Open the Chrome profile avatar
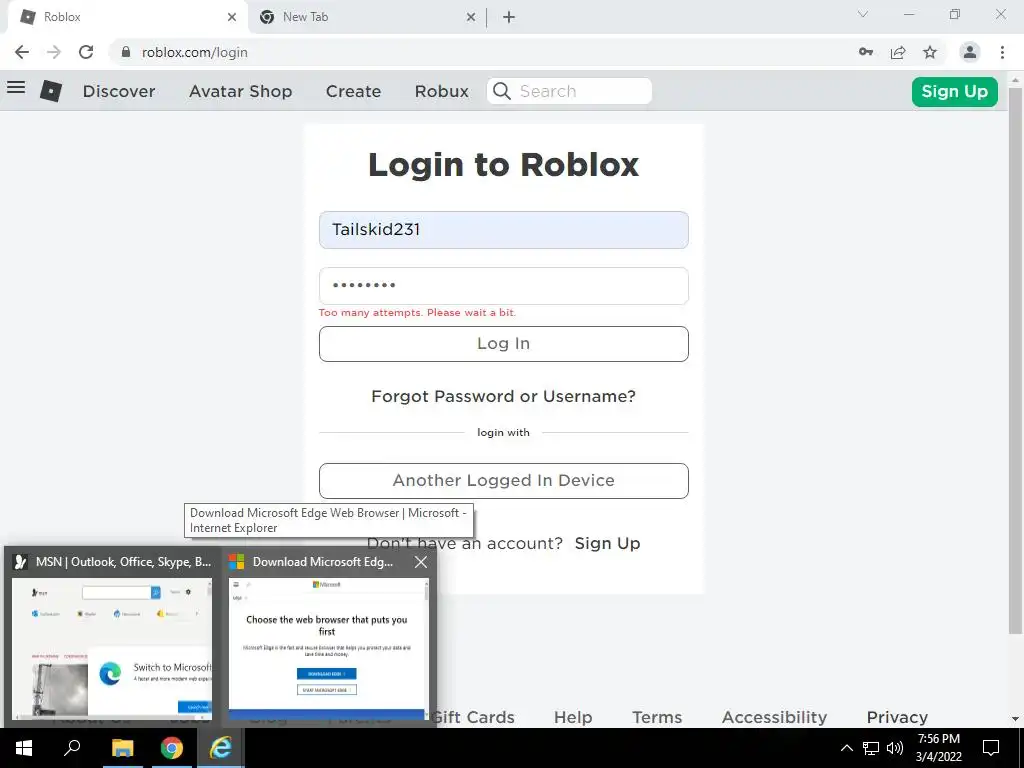 [x=970, y=52]
